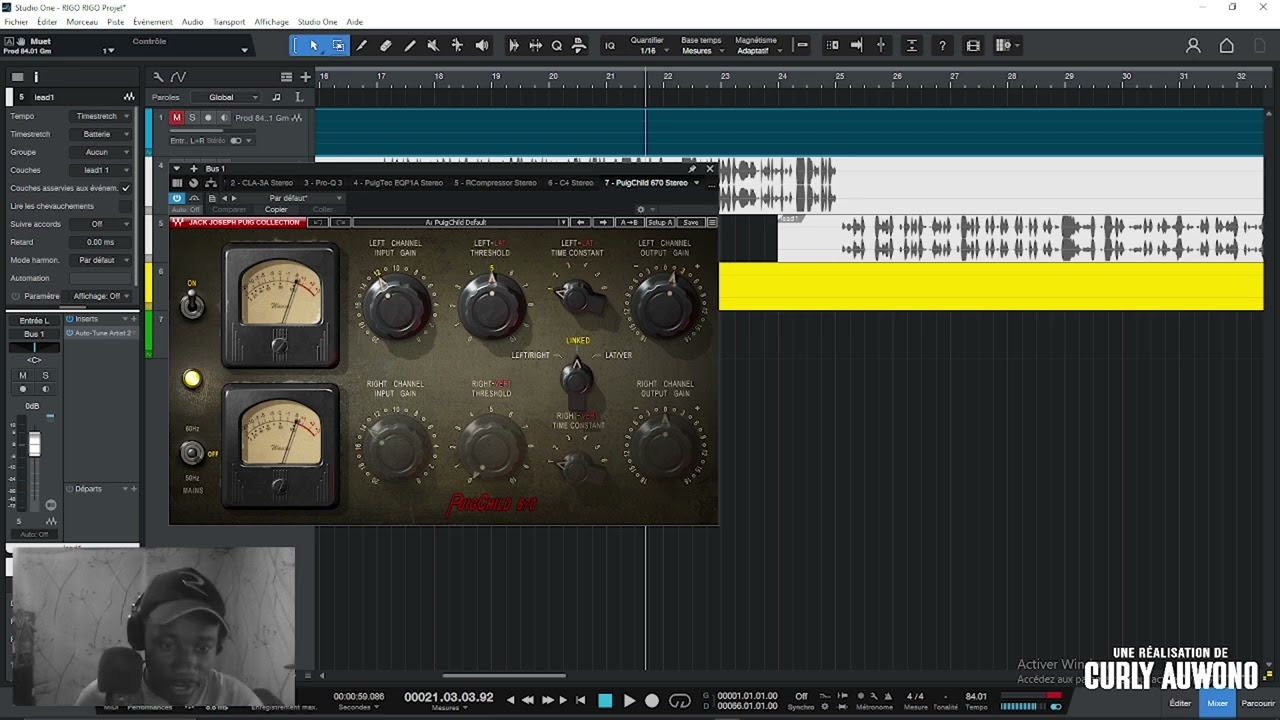Adjust the Left Channel Input Gain knob
This screenshot has height=720, width=1280.
tap(397, 308)
